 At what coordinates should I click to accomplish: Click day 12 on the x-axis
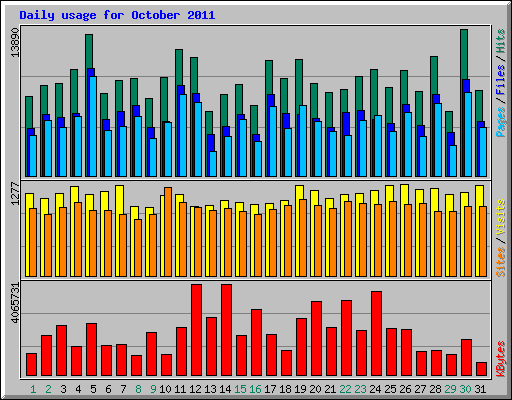pyautogui.click(x=195, y=389)
